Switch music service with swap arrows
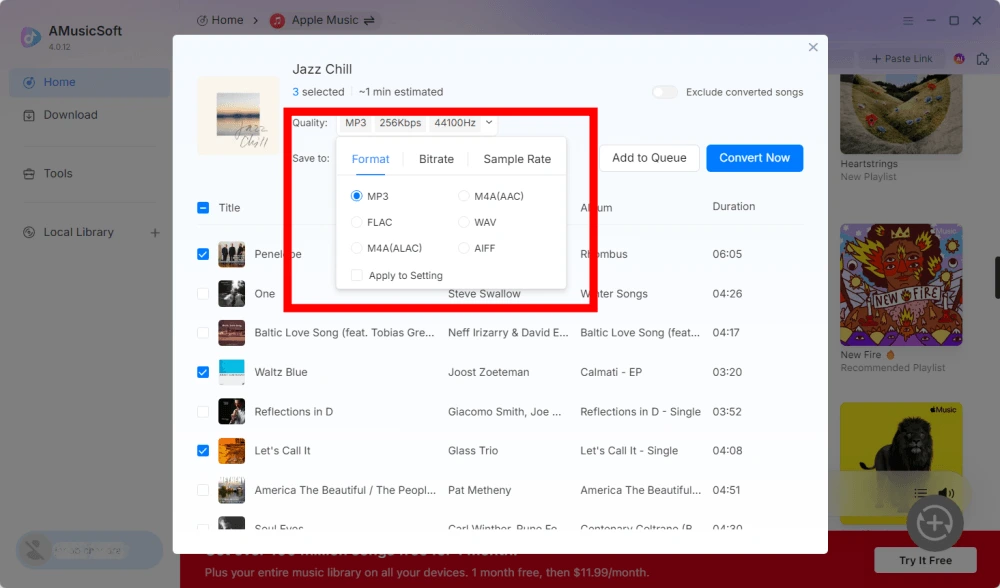Screen dimensions: 1000x588 click(x=369, y=21)
